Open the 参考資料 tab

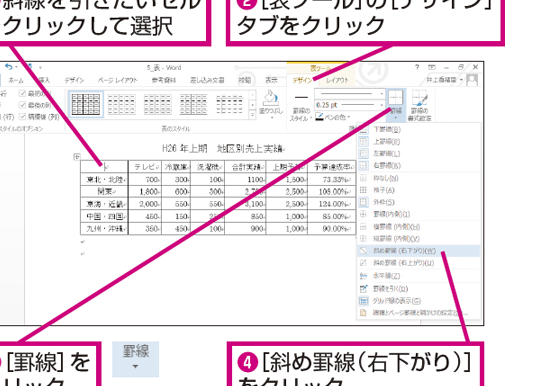click(x=164, y=80)
